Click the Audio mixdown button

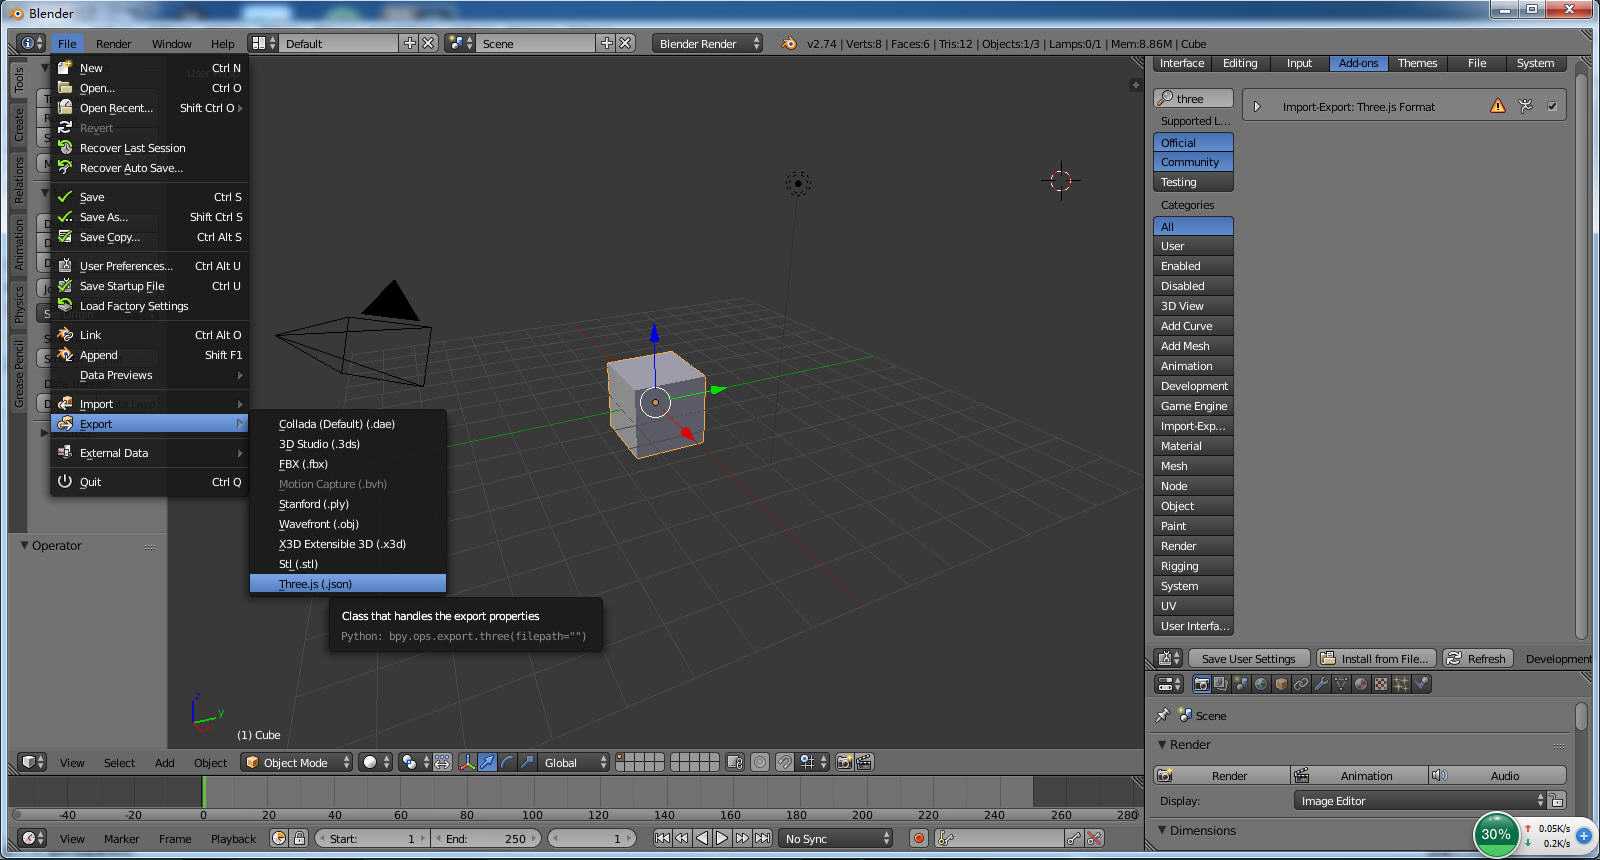[x=1497, y=775]
